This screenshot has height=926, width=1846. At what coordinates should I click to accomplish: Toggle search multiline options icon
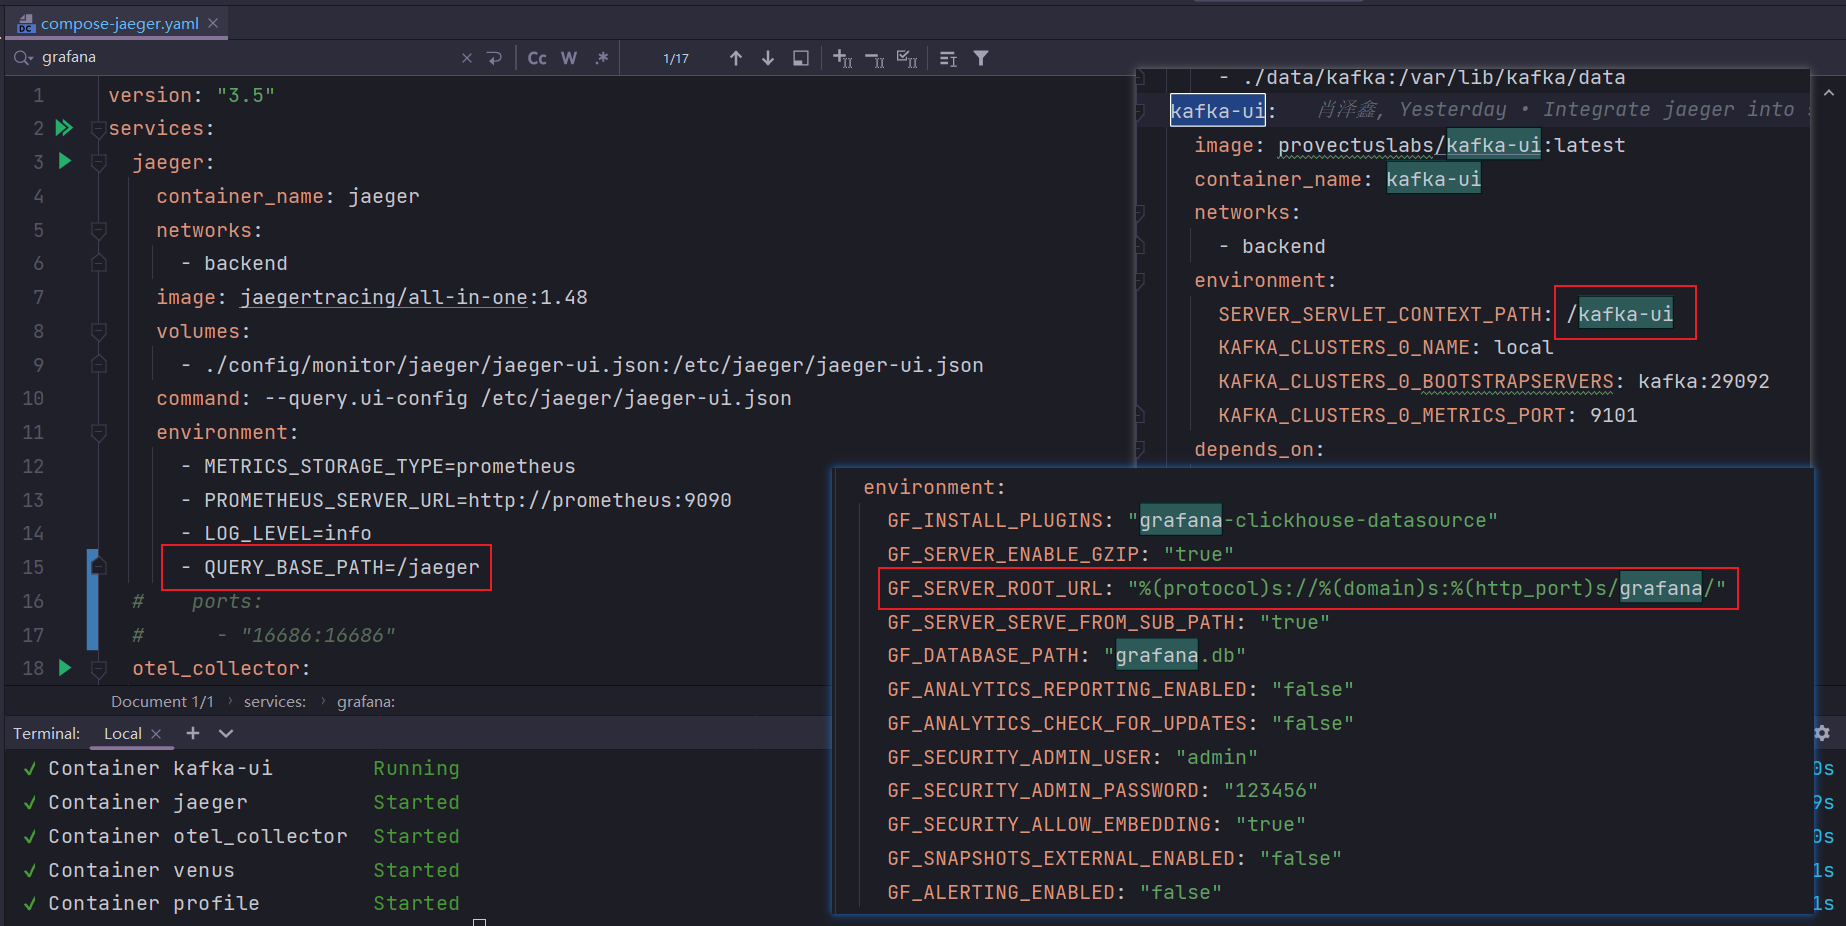pyautogui.click(x=948, y=59)
